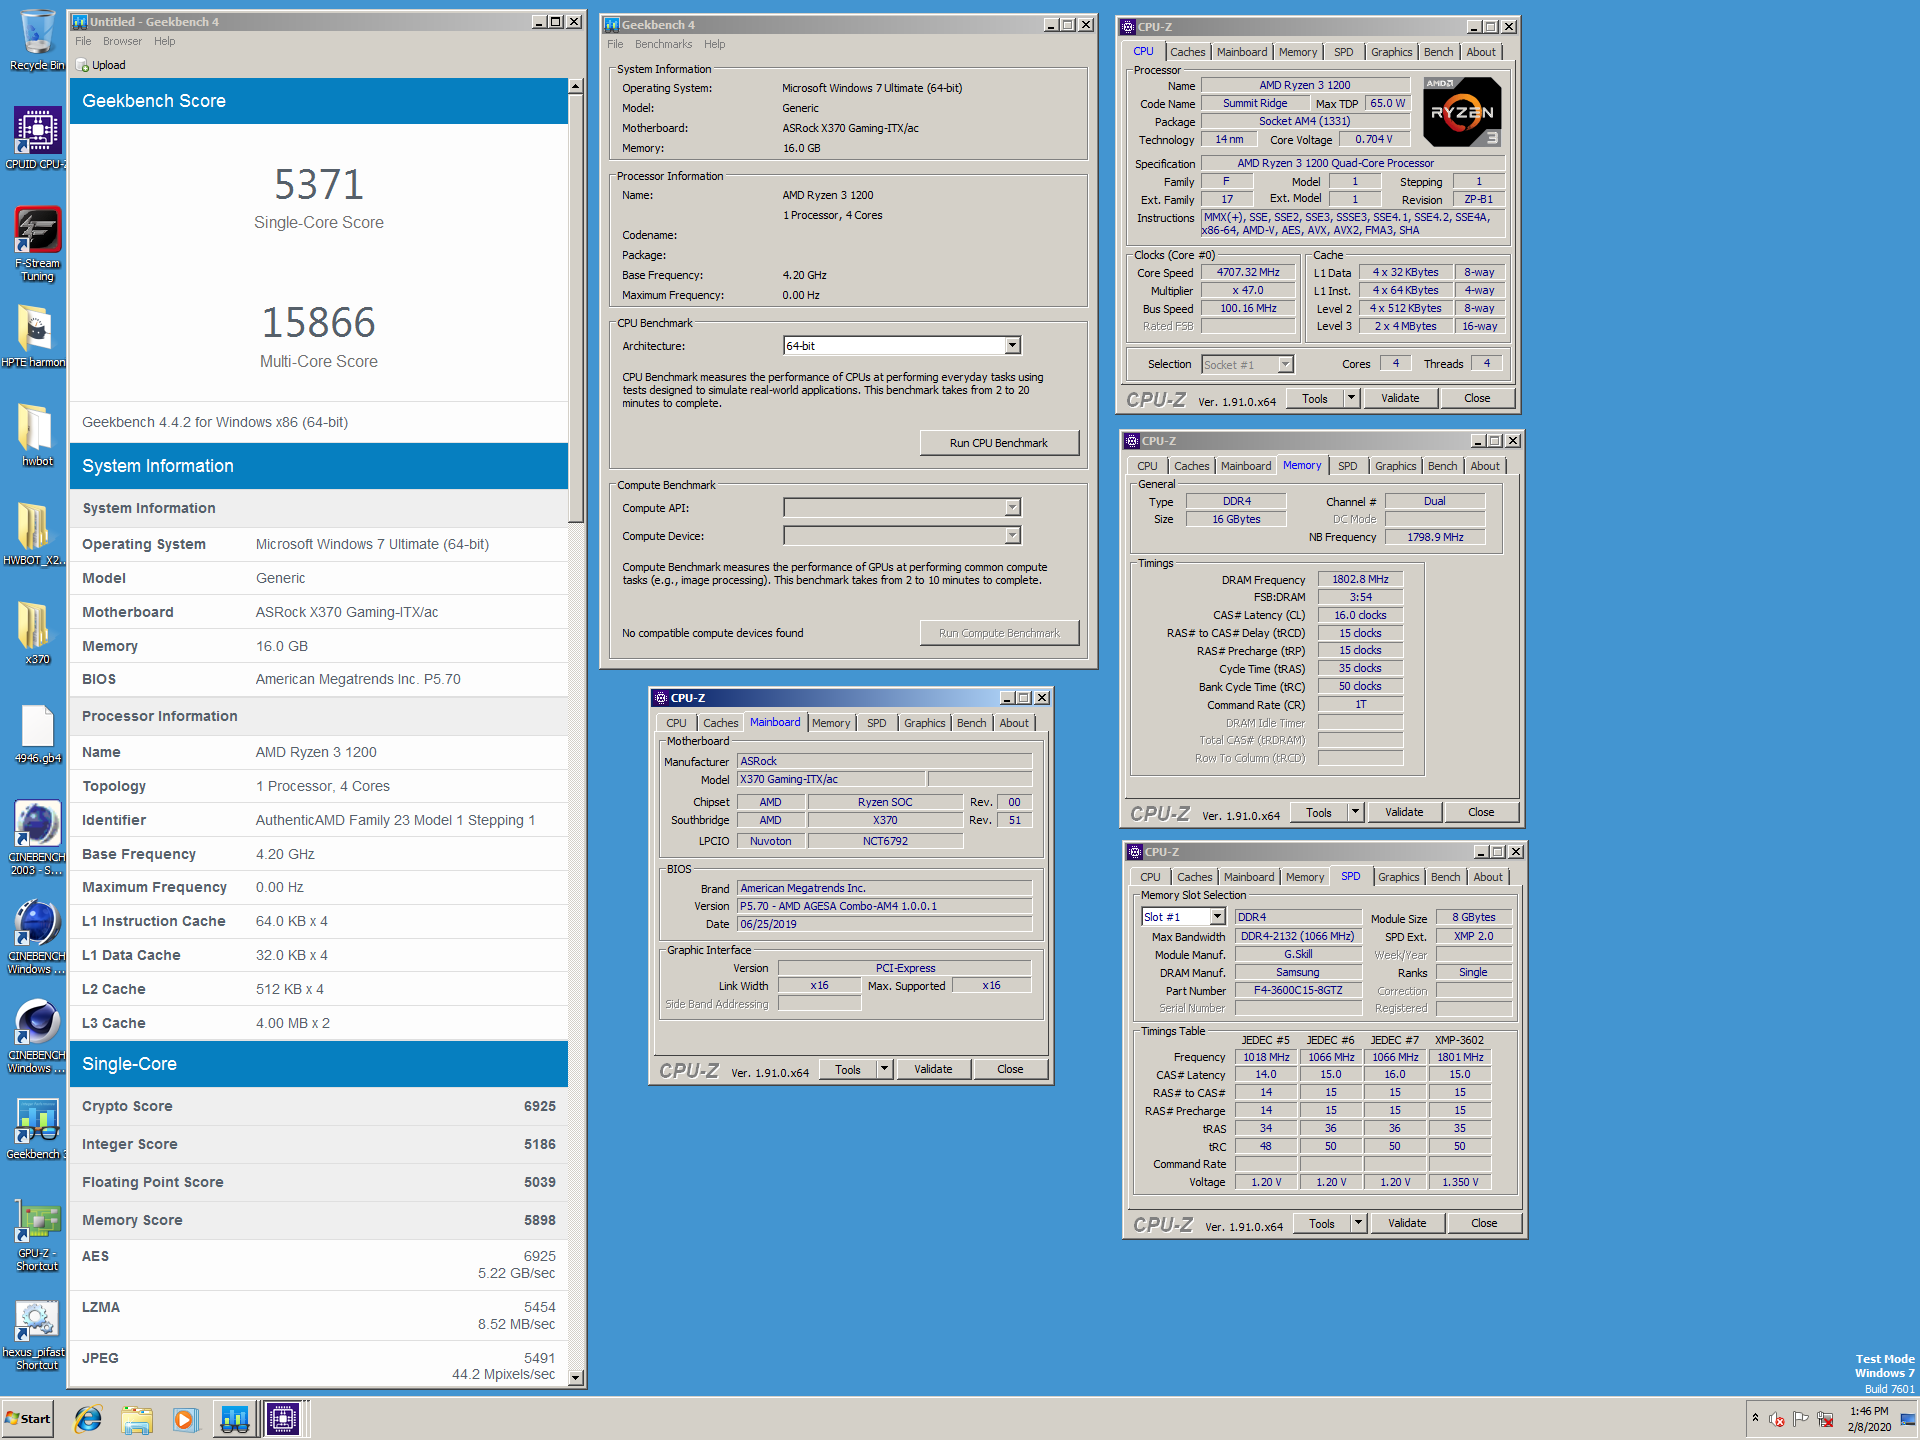1920x1440 pixels.
Task: Click the 5371 Single-Core Score value
Action: point(319,185)
